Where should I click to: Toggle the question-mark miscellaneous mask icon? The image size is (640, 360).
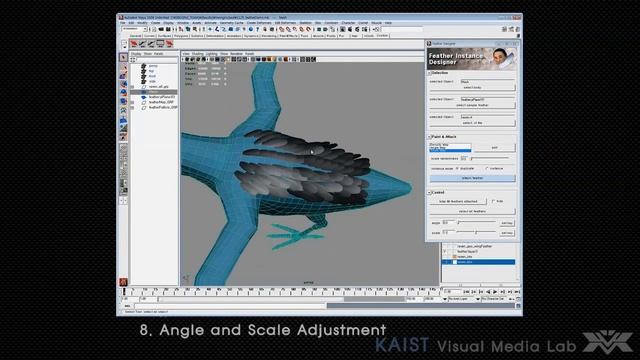[258, 29]
